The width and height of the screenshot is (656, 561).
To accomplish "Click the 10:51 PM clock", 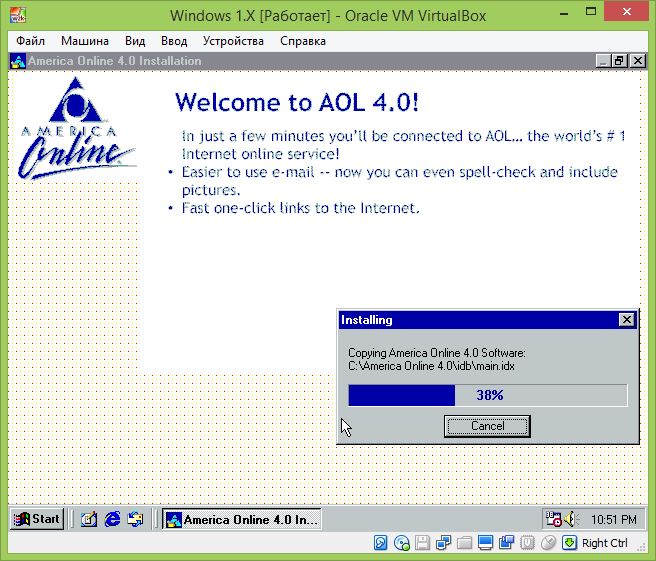I will point(613,520).
